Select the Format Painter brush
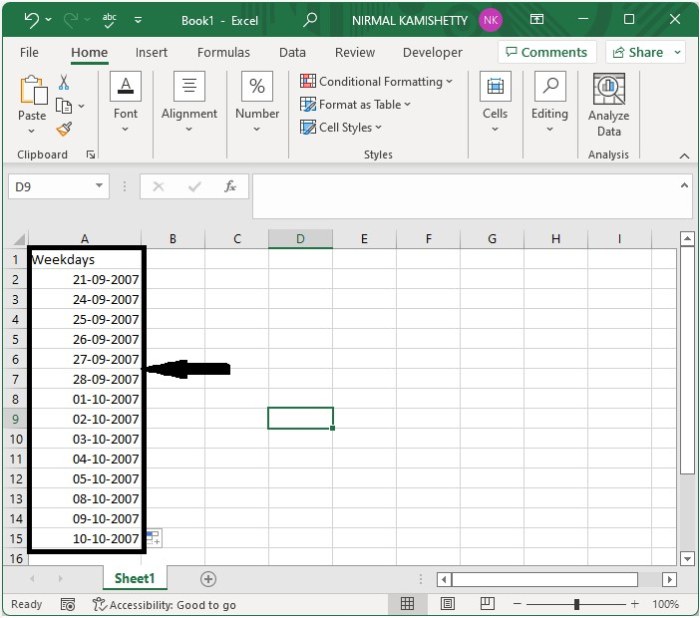The height and width of the screenshot is (618, 700). pyautogui.click(x=64, y=129)
